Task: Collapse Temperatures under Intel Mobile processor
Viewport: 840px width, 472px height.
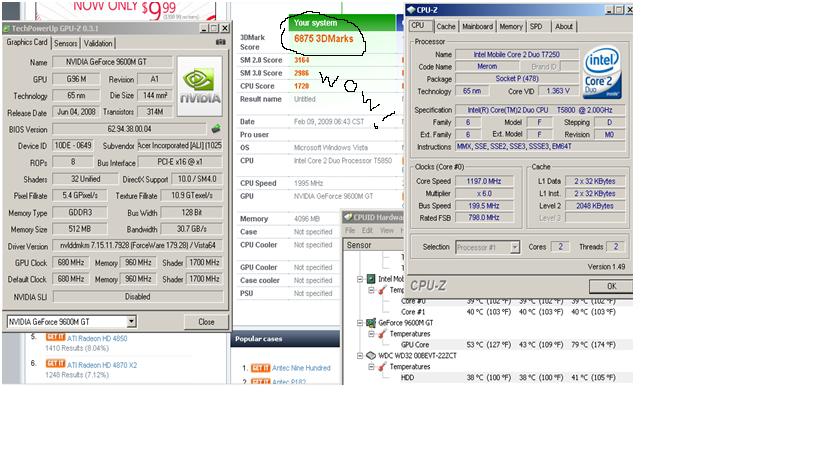Action: click(371, 290)
